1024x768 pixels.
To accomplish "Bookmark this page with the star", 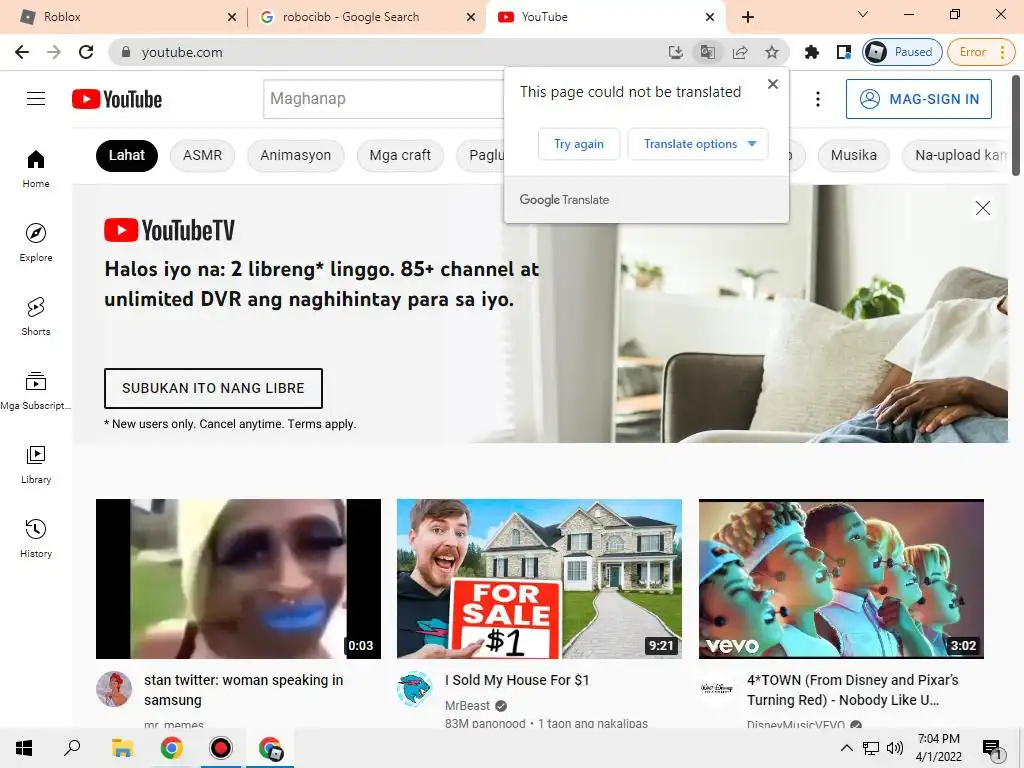I will pyautogui.click(x=771, y=52).
